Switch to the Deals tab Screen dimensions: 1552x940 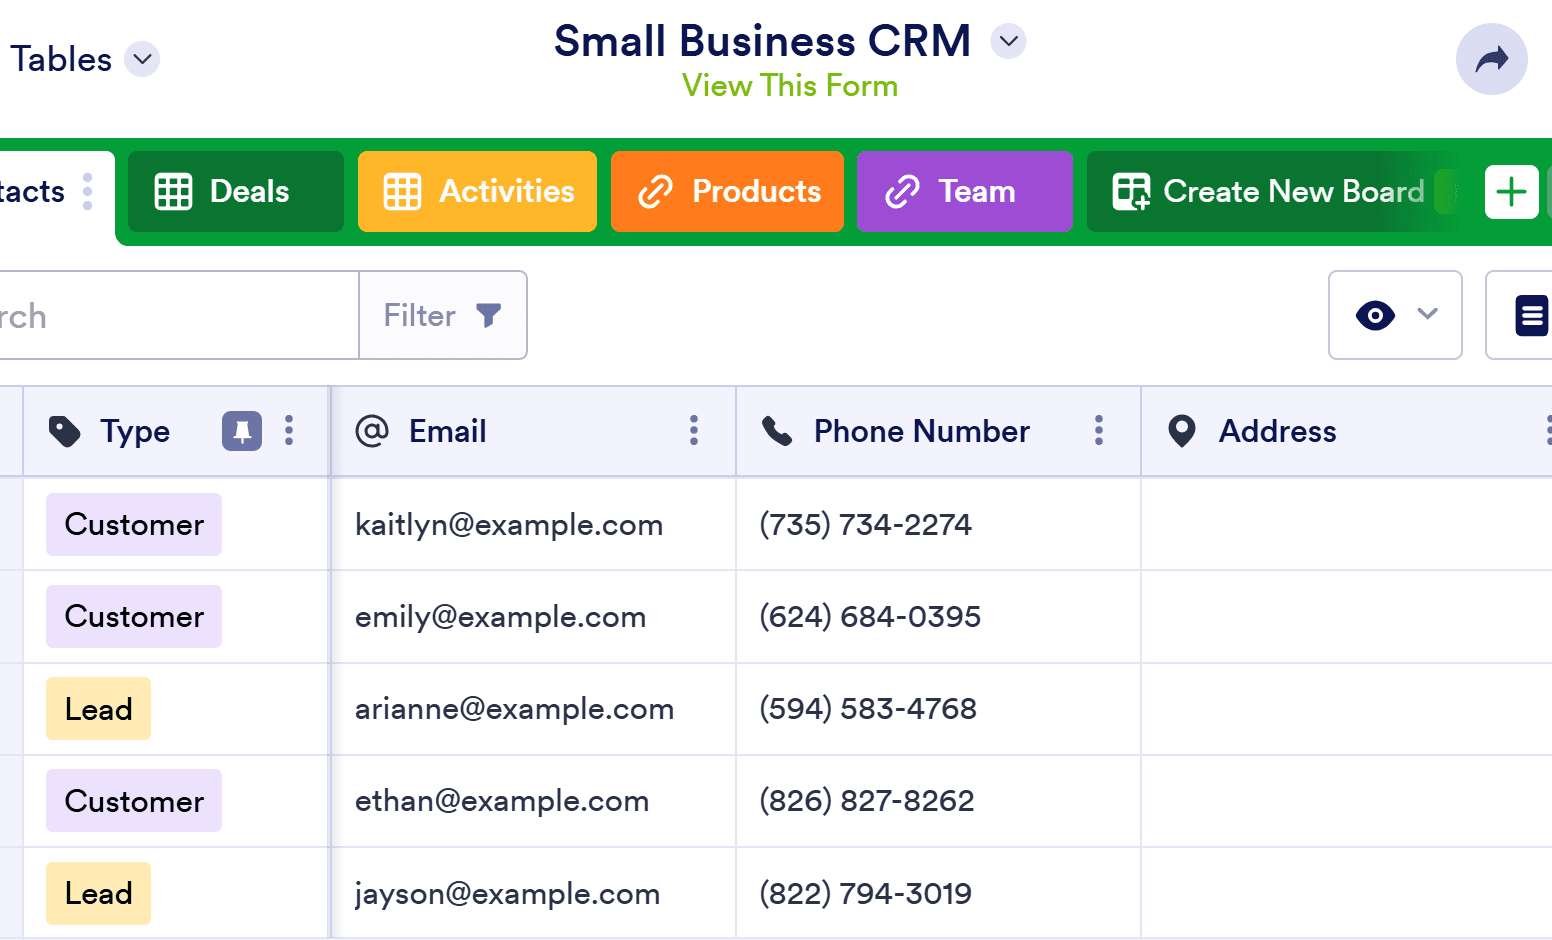[x=236, y=191]
